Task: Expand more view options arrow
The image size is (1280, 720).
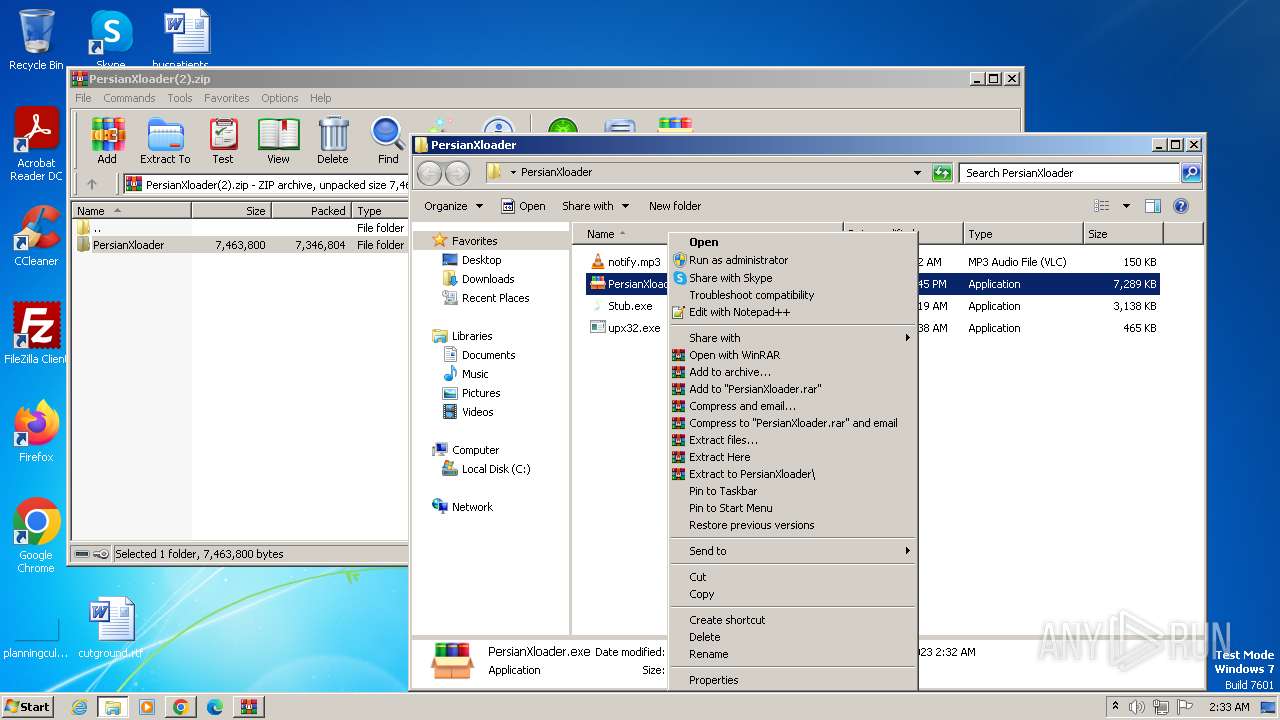Action: 1126,206
